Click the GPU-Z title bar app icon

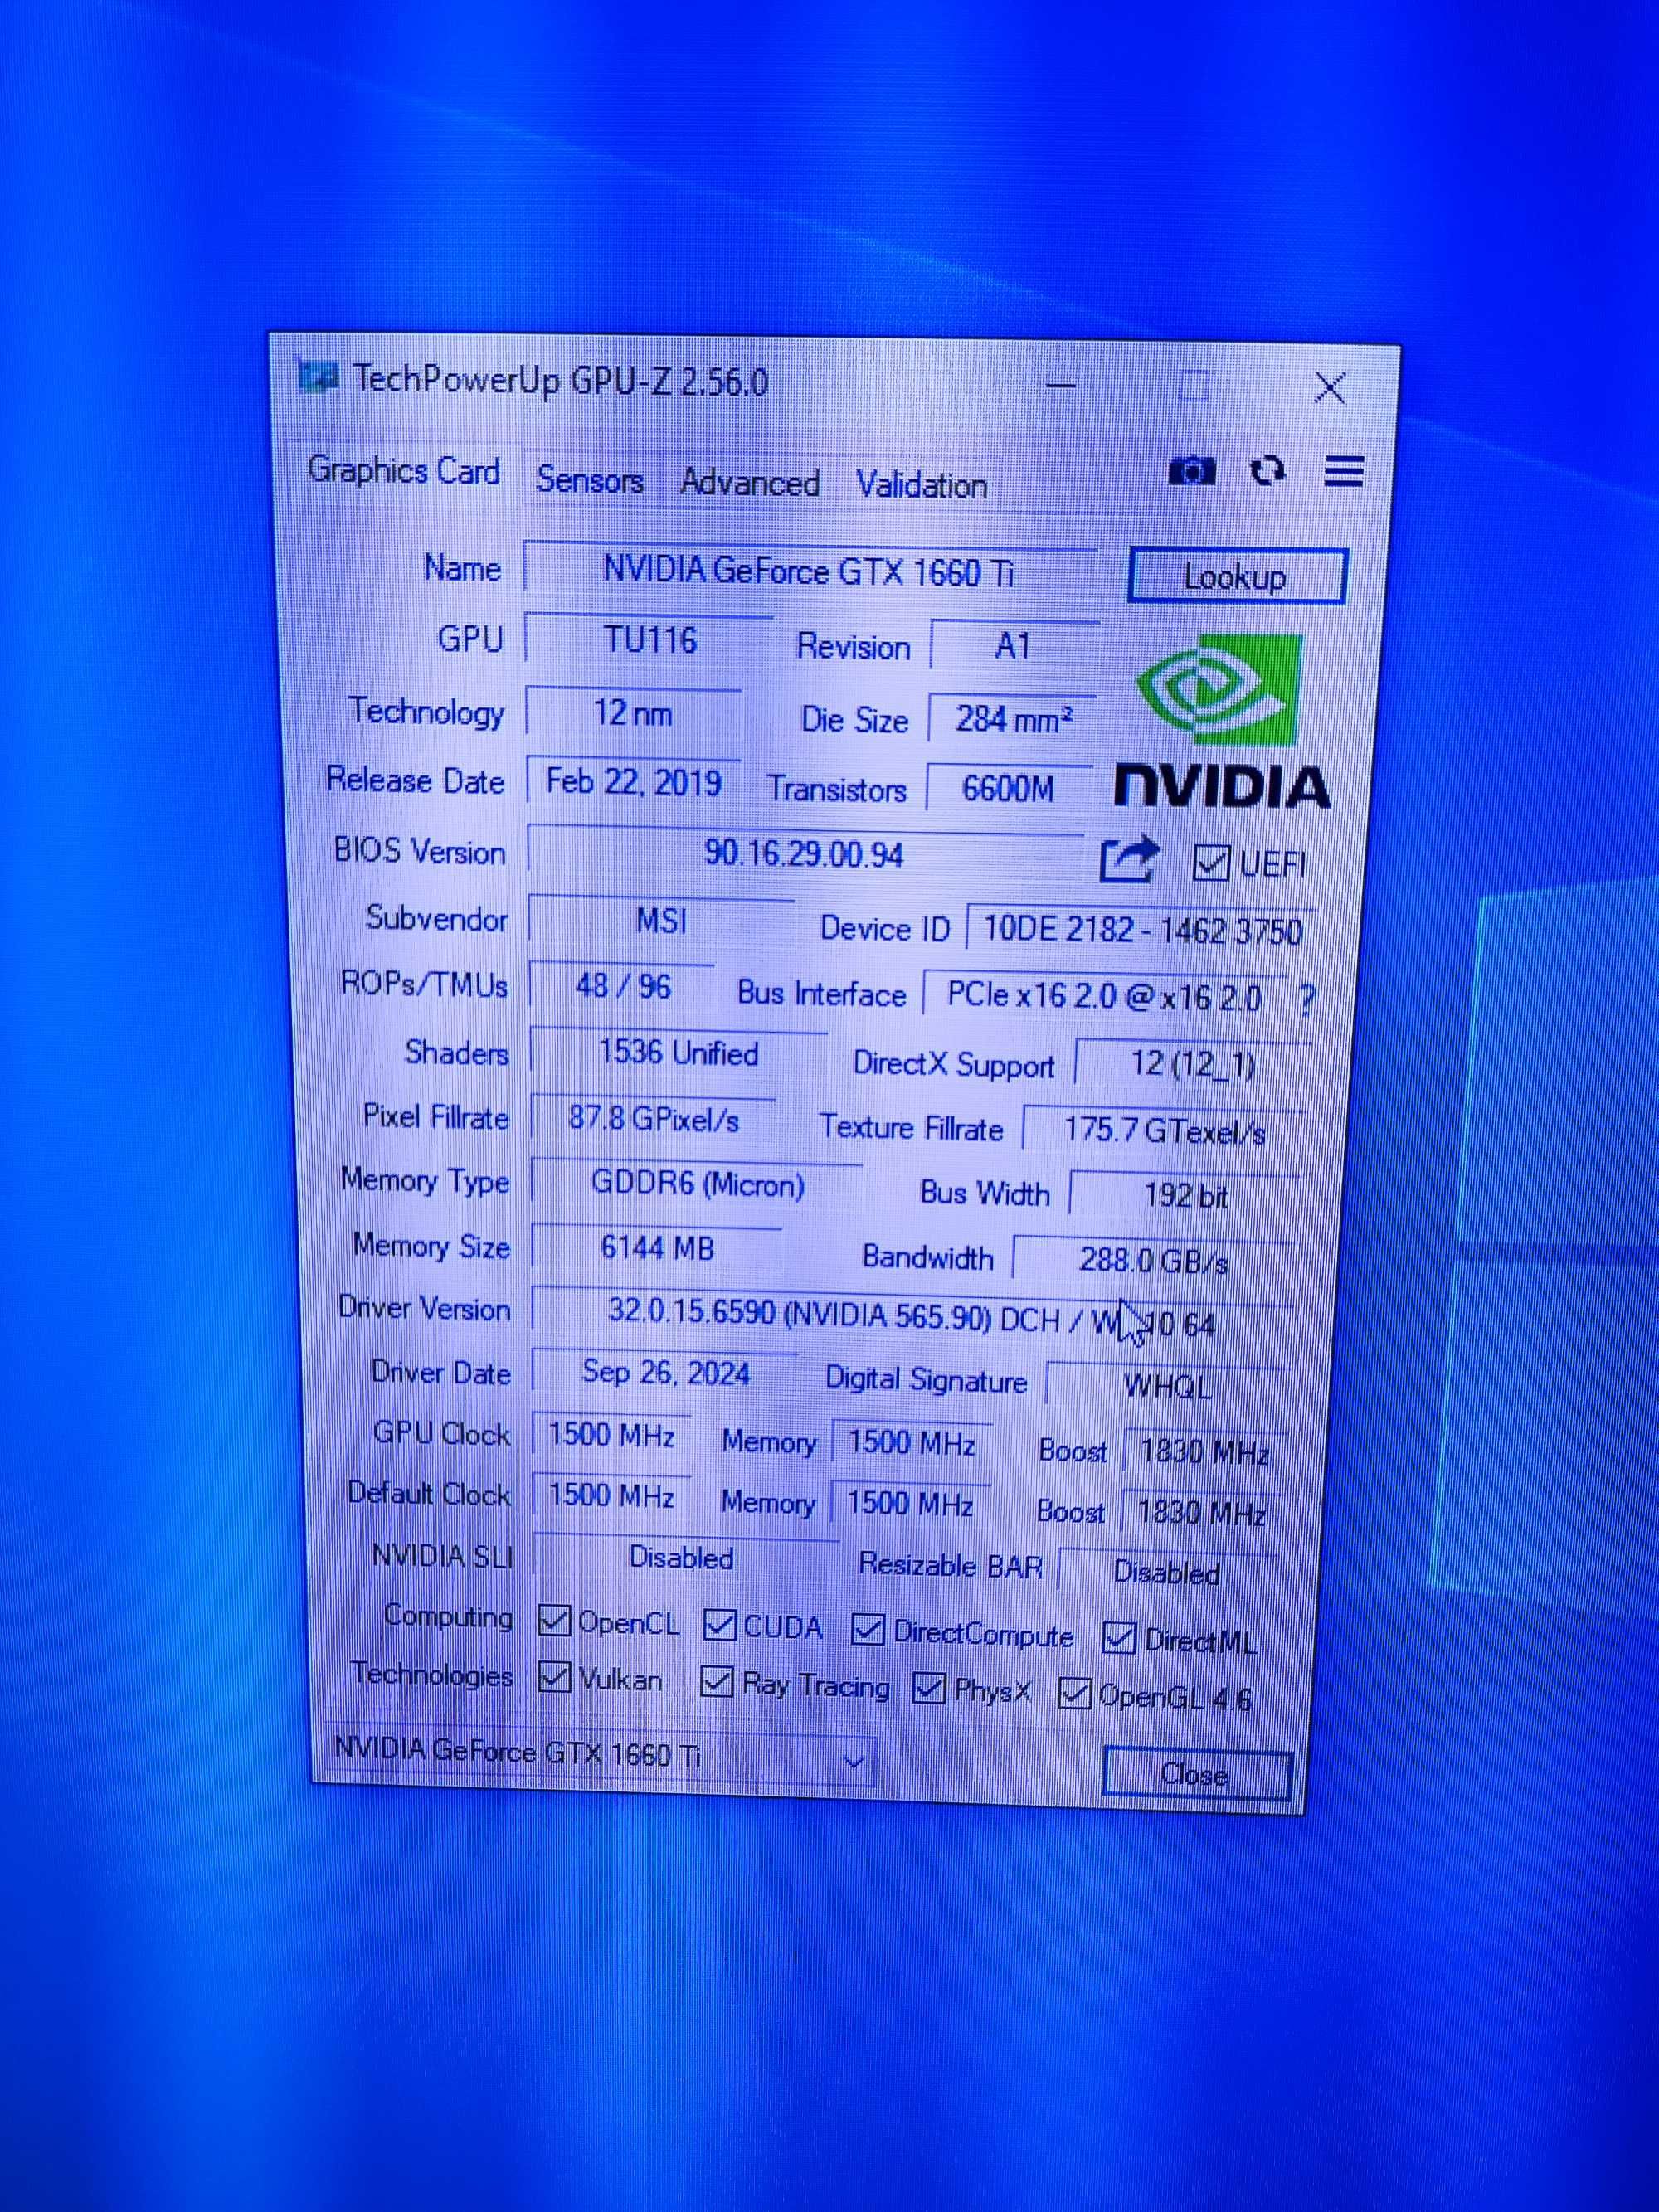click(x=317, y=377)
